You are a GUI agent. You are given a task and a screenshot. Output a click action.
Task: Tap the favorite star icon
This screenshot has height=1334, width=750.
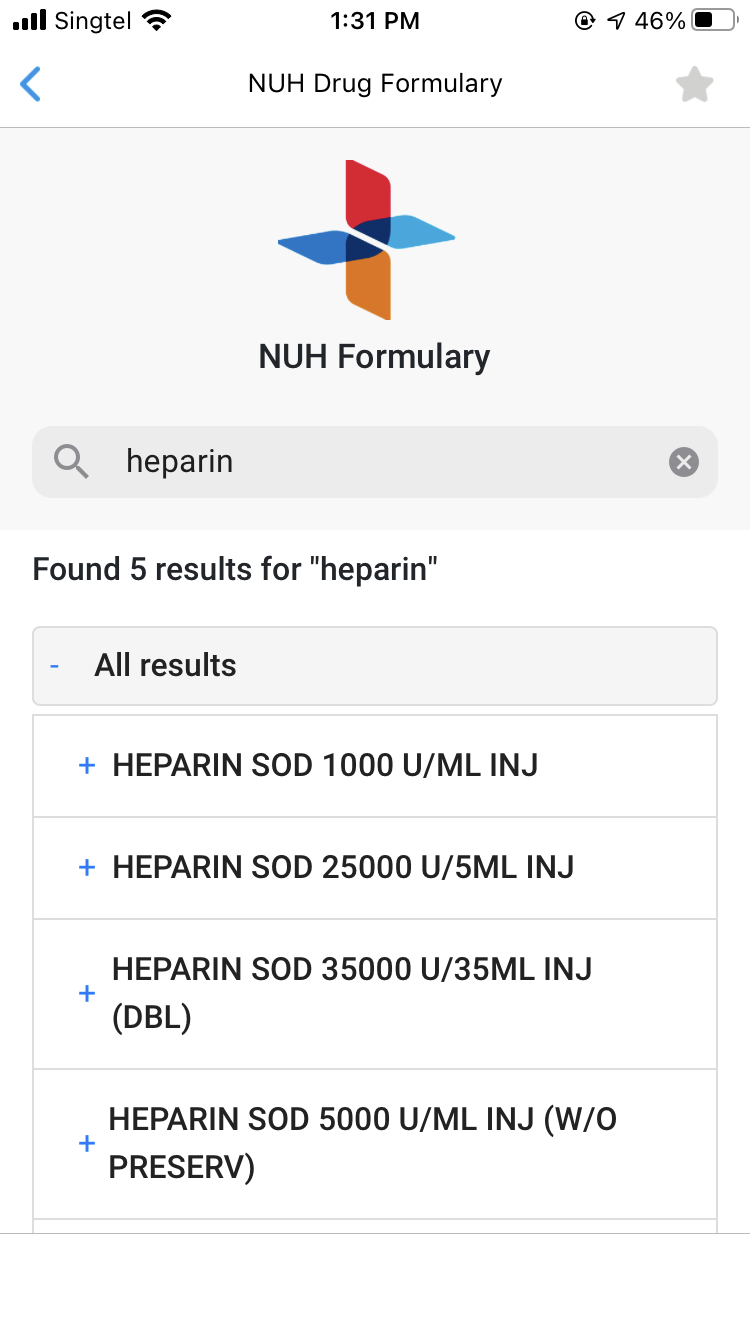(x=694, y=85)
